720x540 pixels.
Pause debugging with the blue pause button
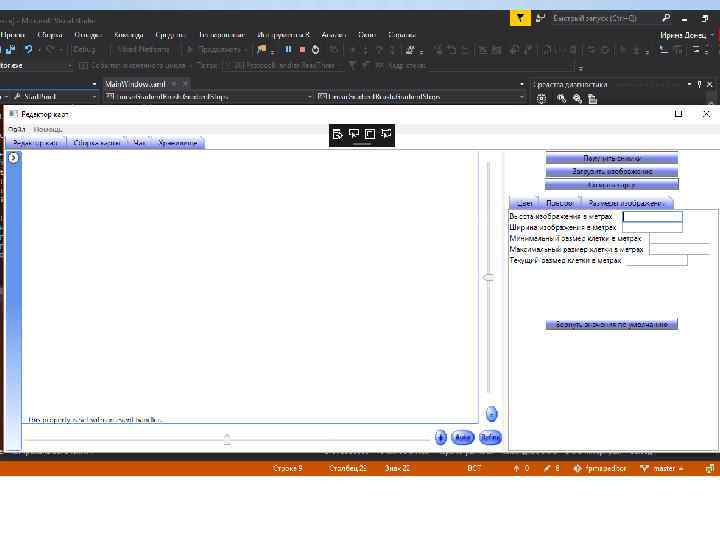click(x=288, y=49)
